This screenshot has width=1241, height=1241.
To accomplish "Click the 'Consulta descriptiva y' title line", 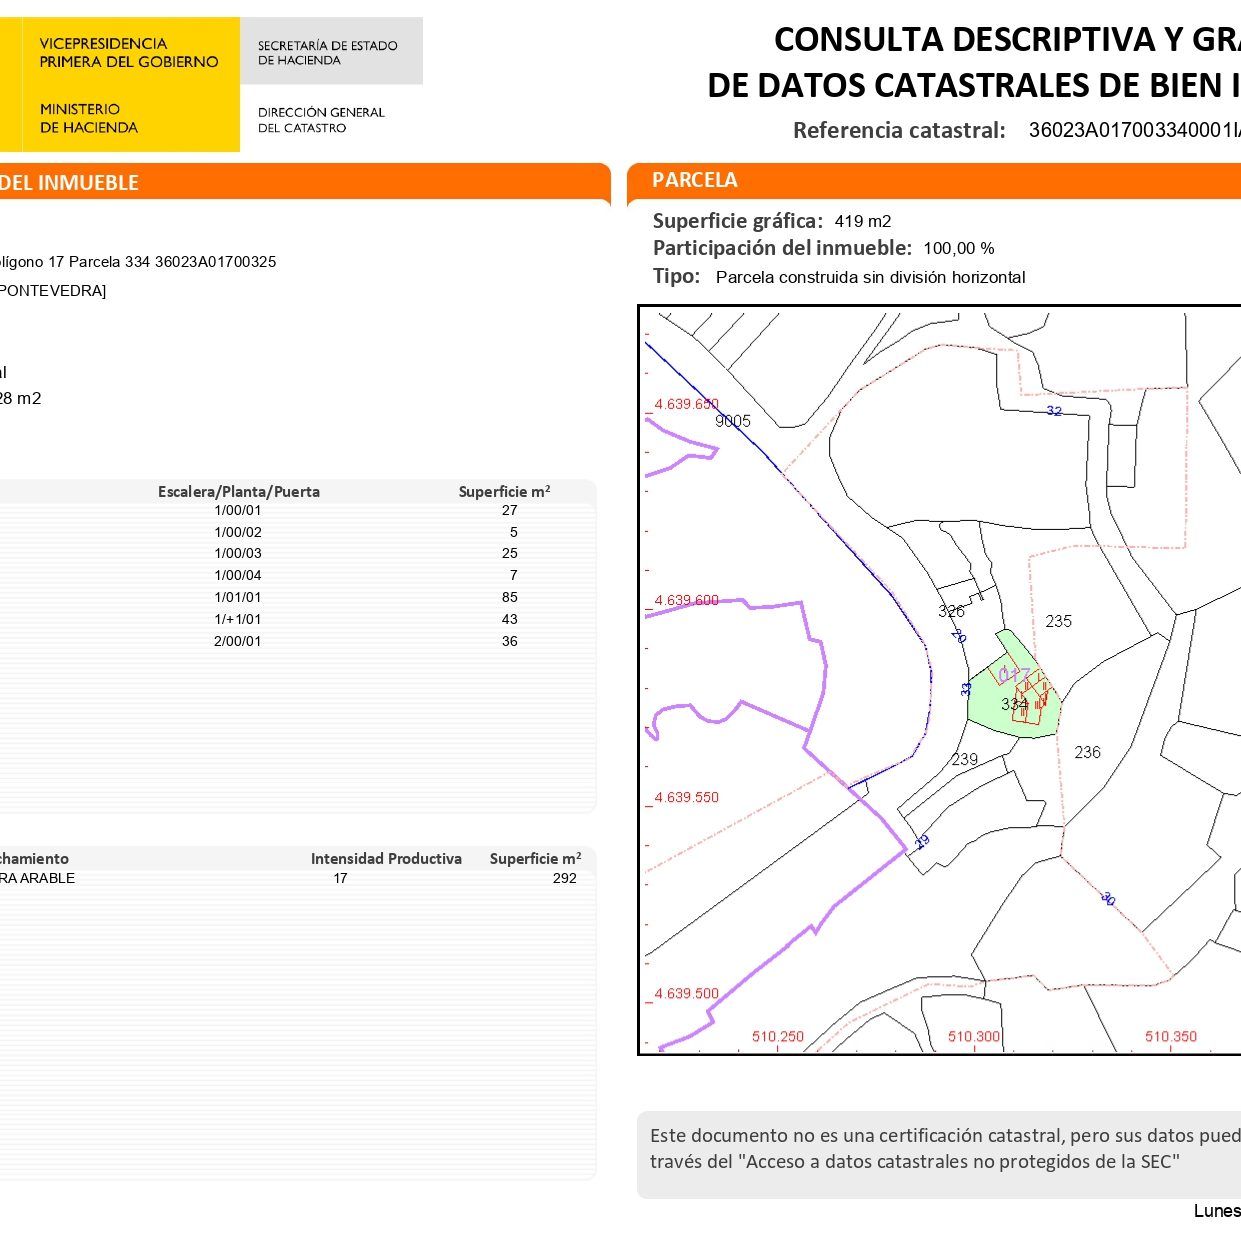I will click(1007, 39).
